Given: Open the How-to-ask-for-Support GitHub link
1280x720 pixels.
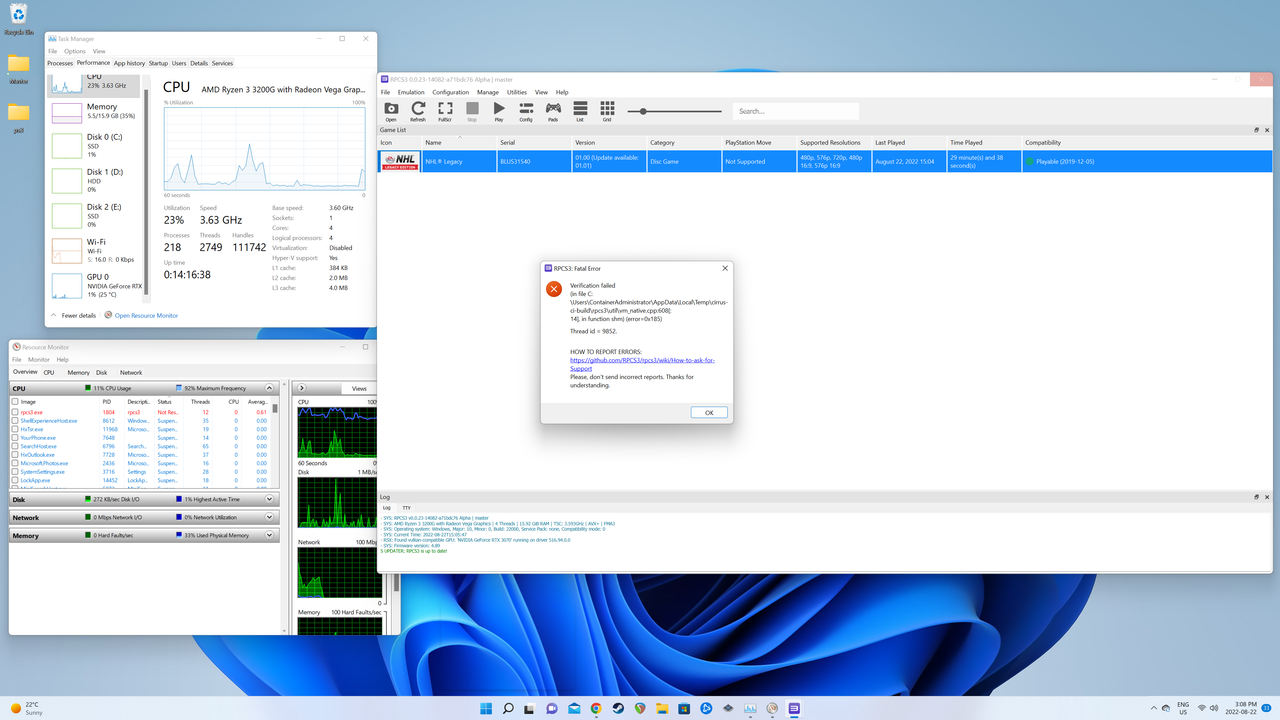Looking at the screenshot, I should tap(641, 364).
